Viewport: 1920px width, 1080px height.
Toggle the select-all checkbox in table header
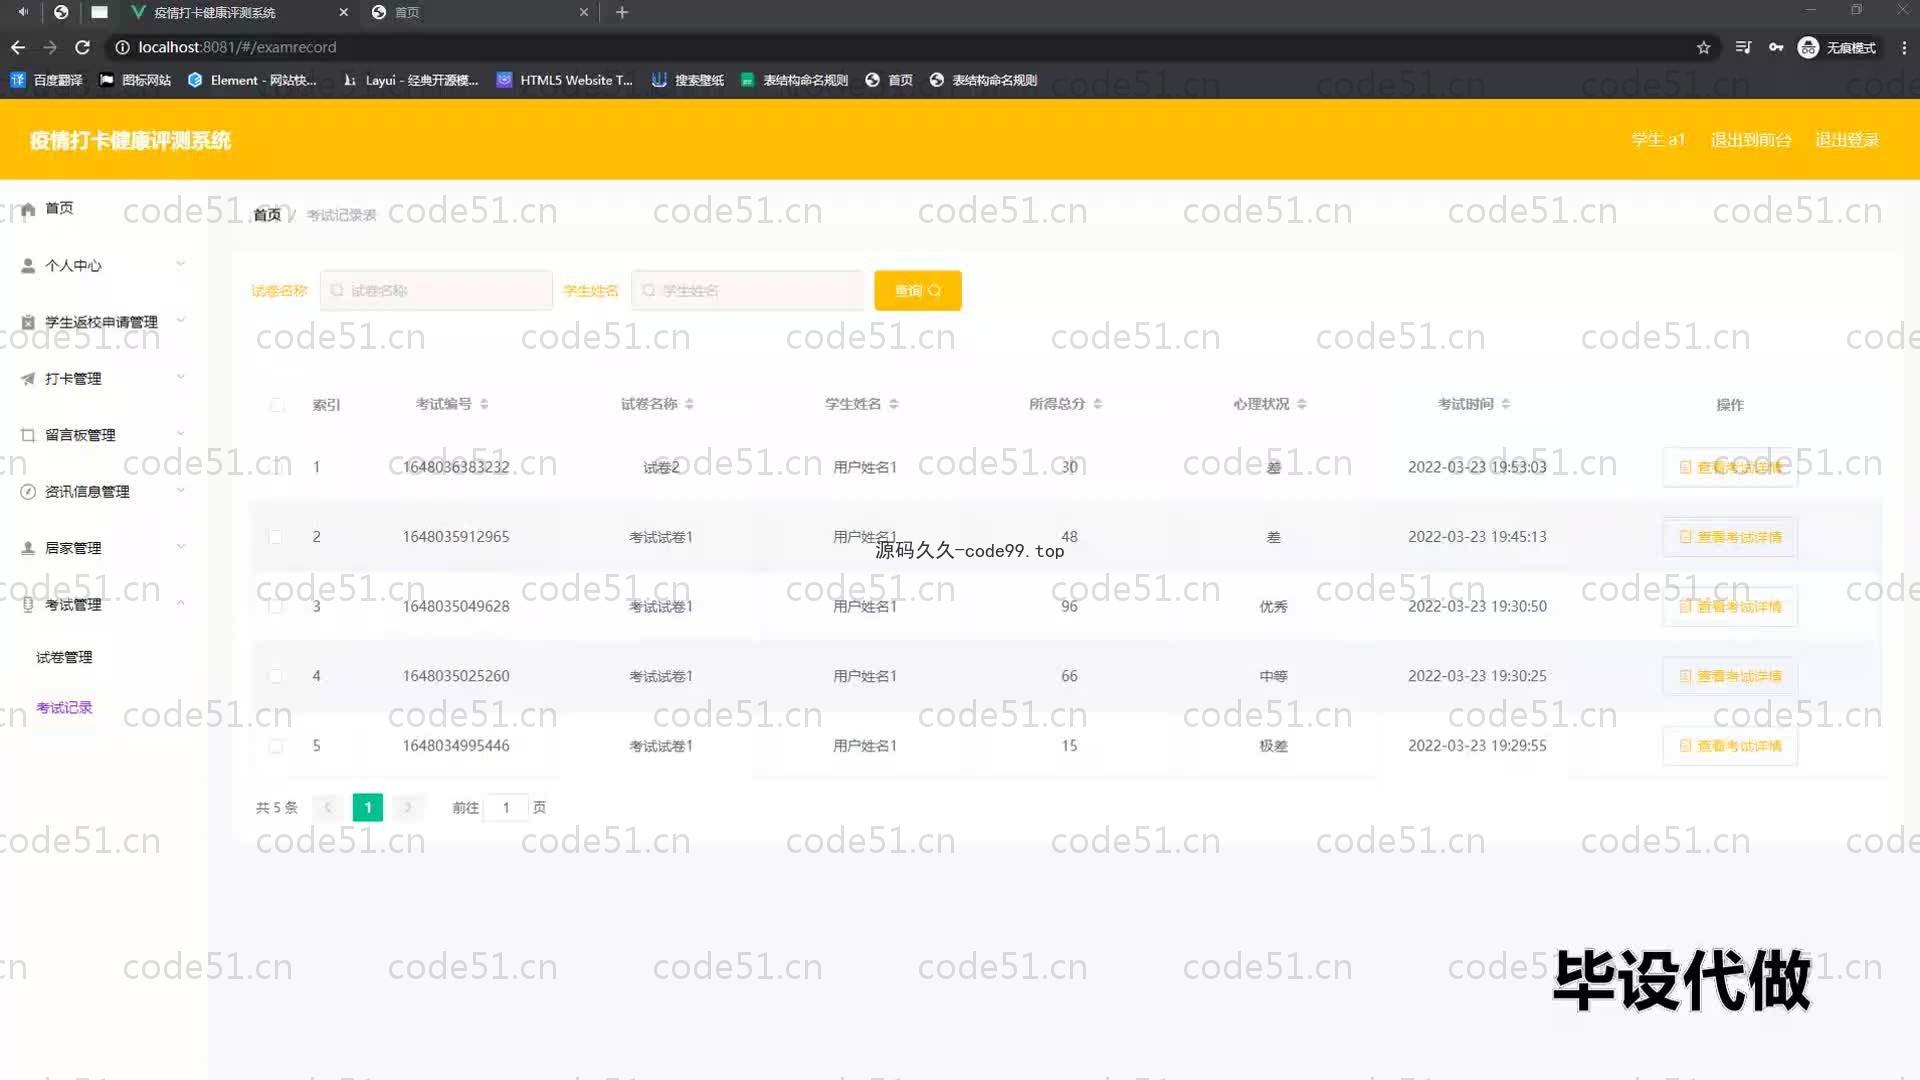pos(277,405)
